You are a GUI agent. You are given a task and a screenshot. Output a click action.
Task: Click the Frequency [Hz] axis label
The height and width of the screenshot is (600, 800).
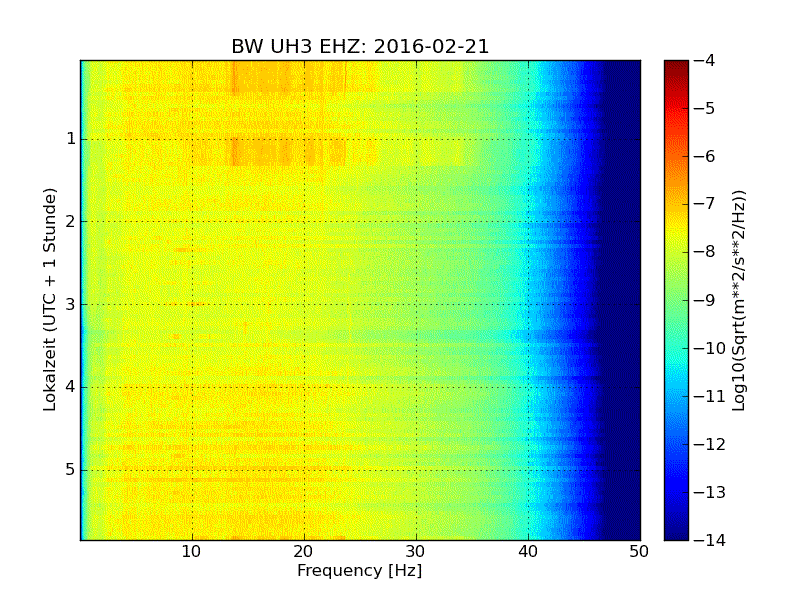pos(360,570)
